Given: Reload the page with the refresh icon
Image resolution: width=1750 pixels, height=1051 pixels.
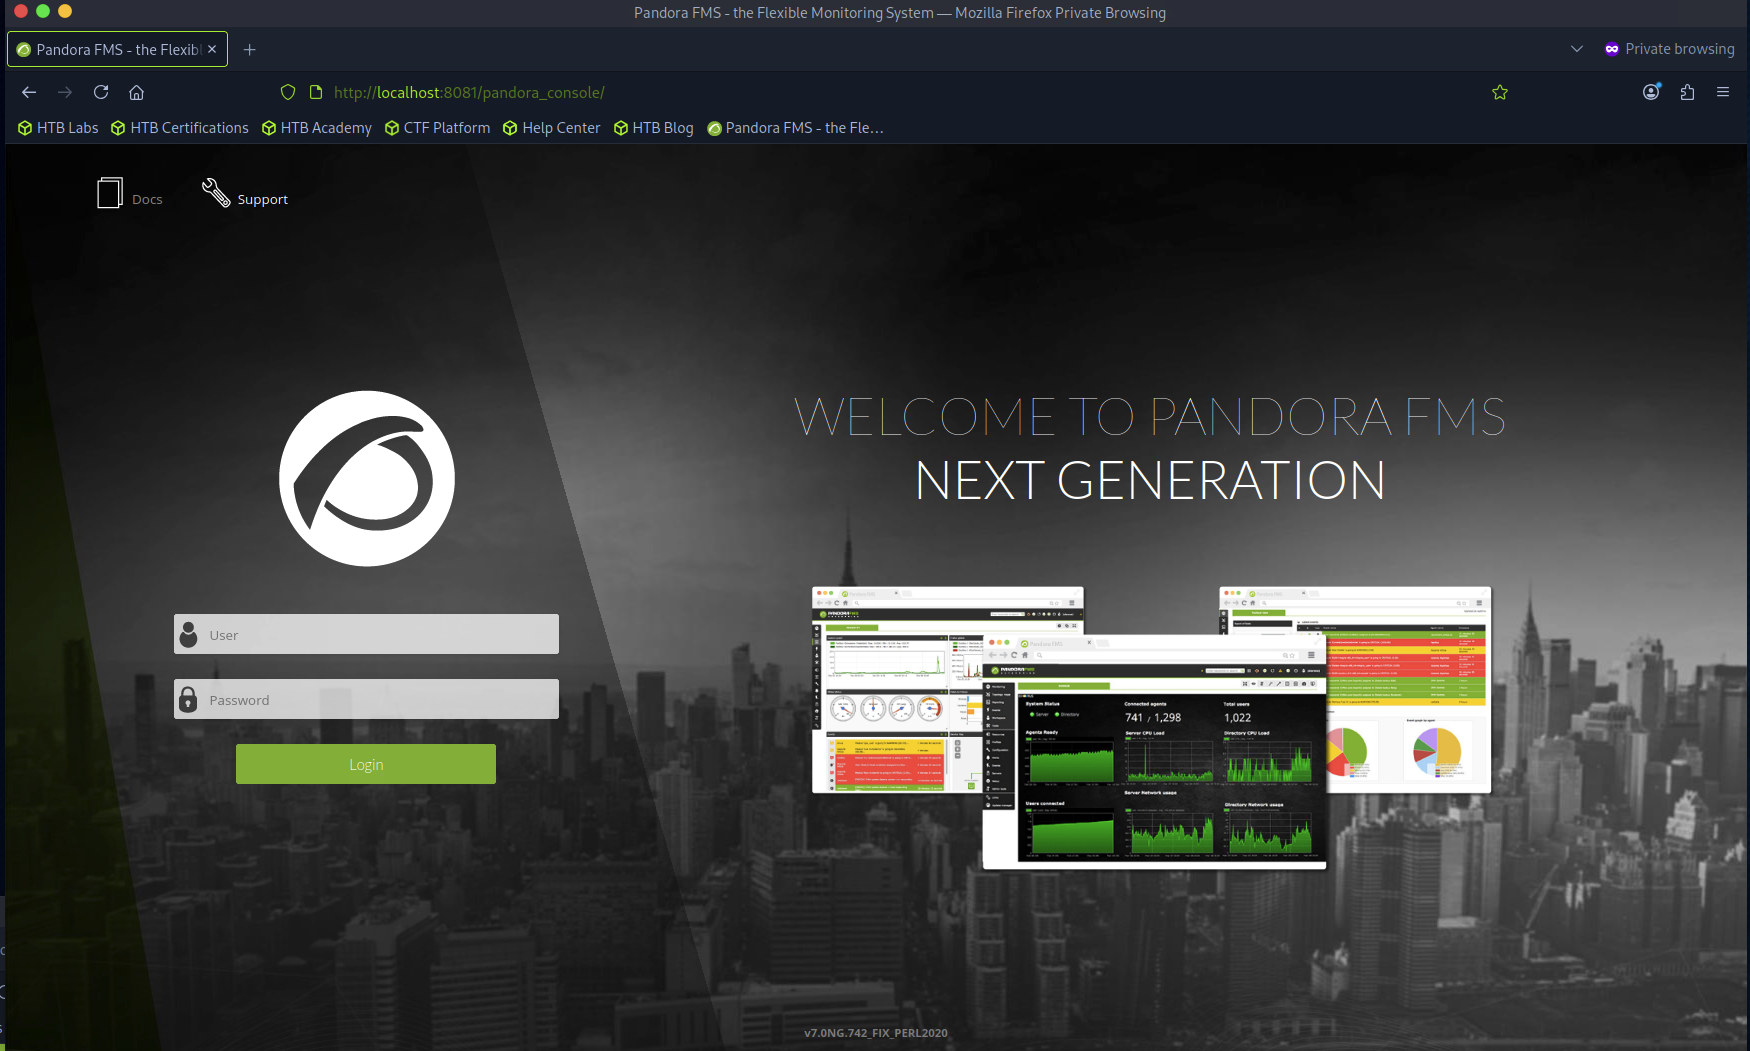Looking at the screenshot, I should click(101, 92).
